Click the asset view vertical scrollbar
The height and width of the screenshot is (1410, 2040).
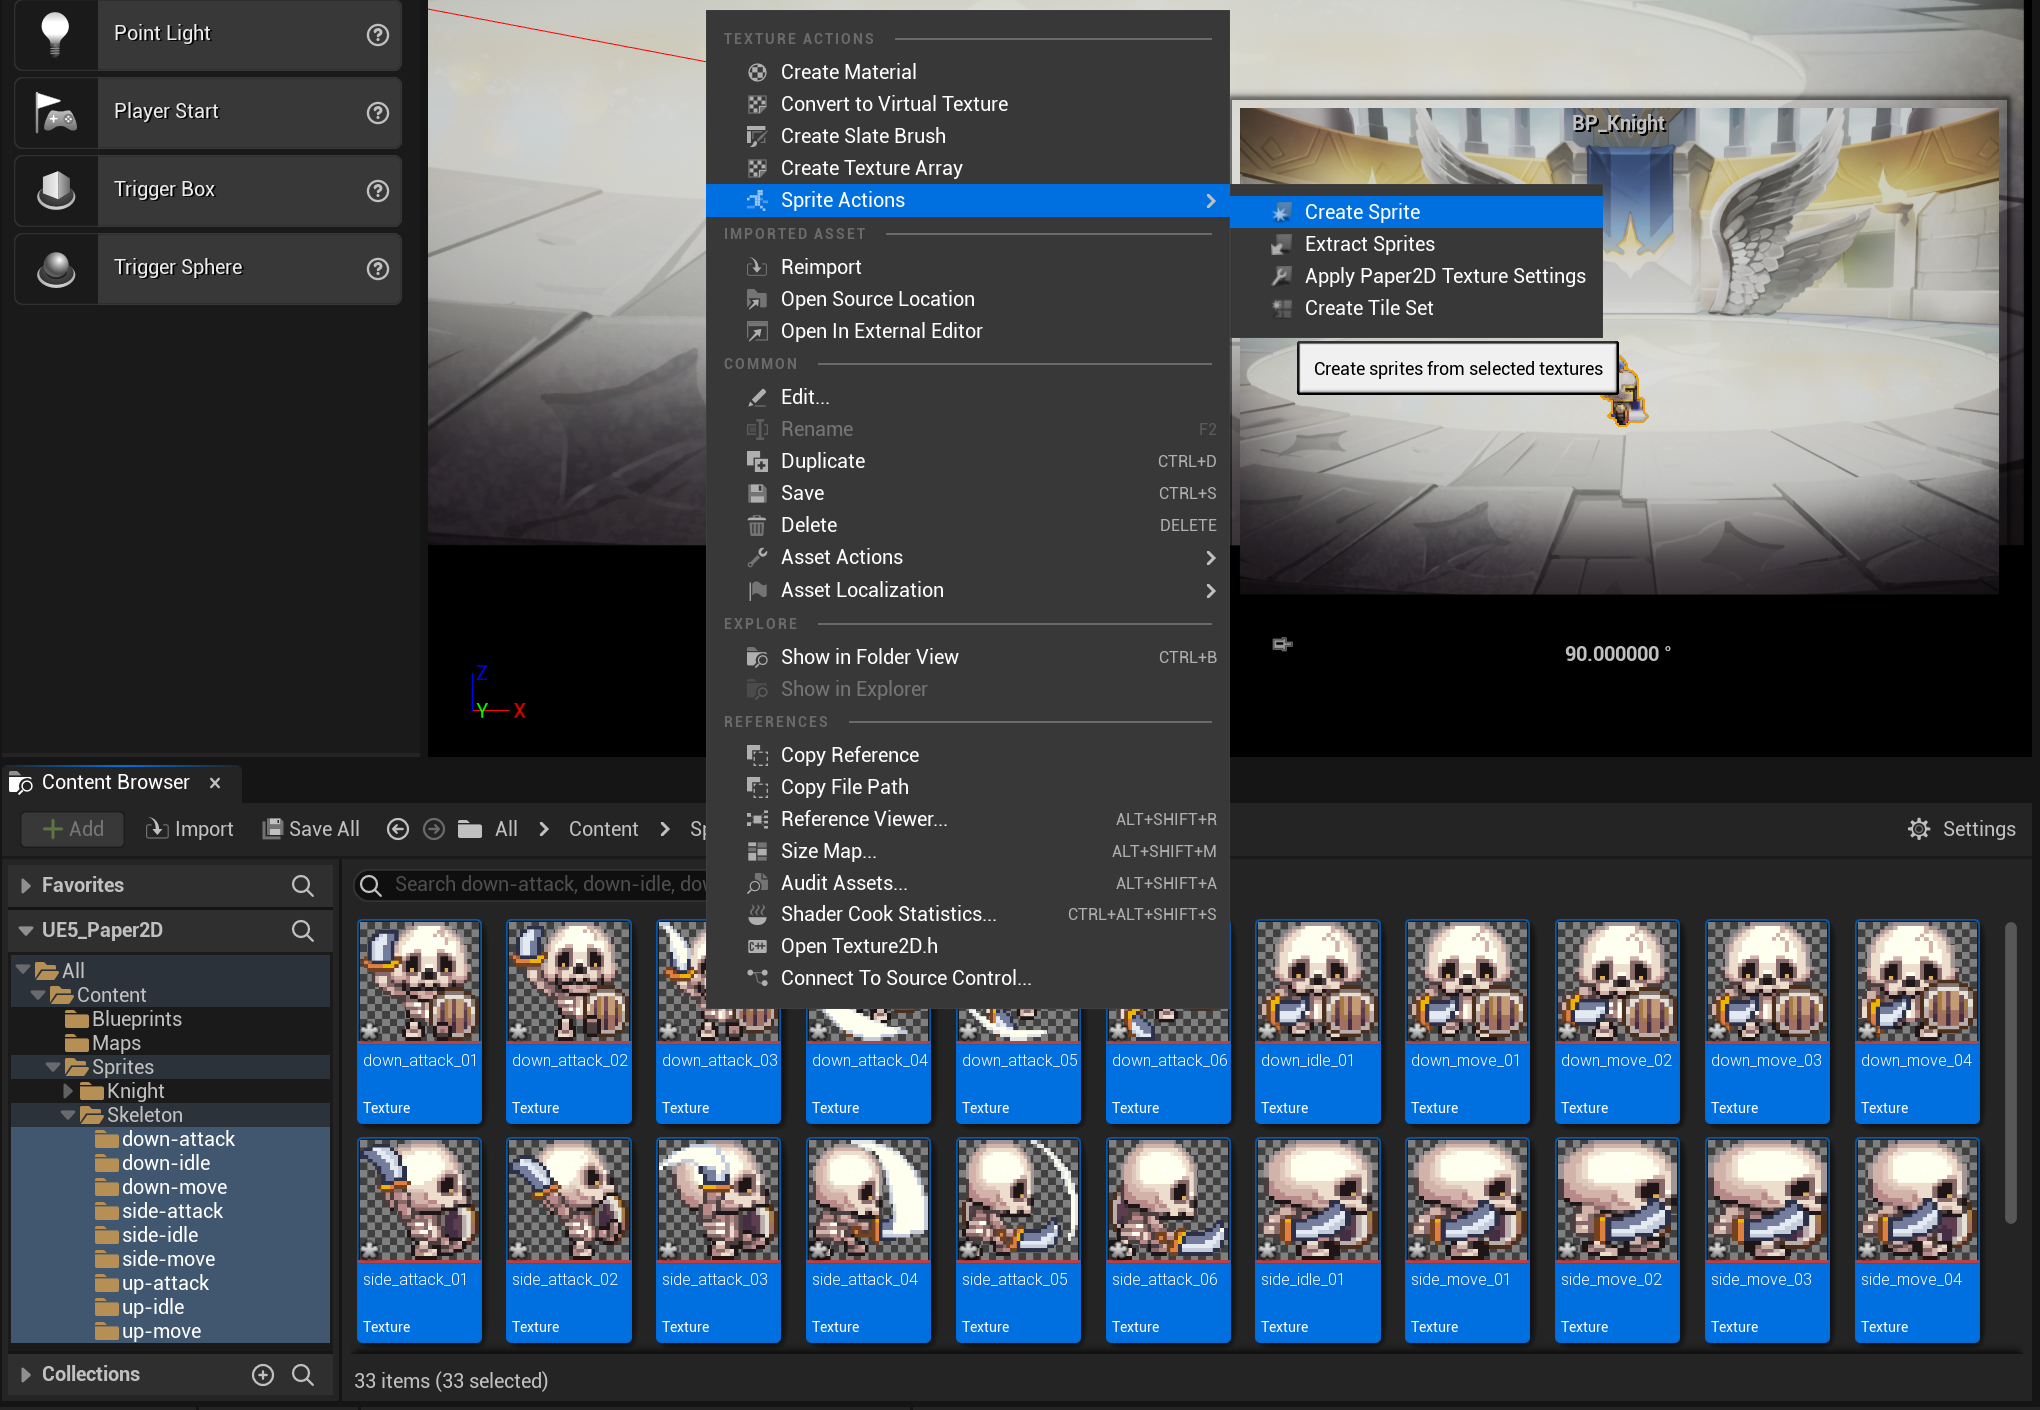pos(2010,1073)
